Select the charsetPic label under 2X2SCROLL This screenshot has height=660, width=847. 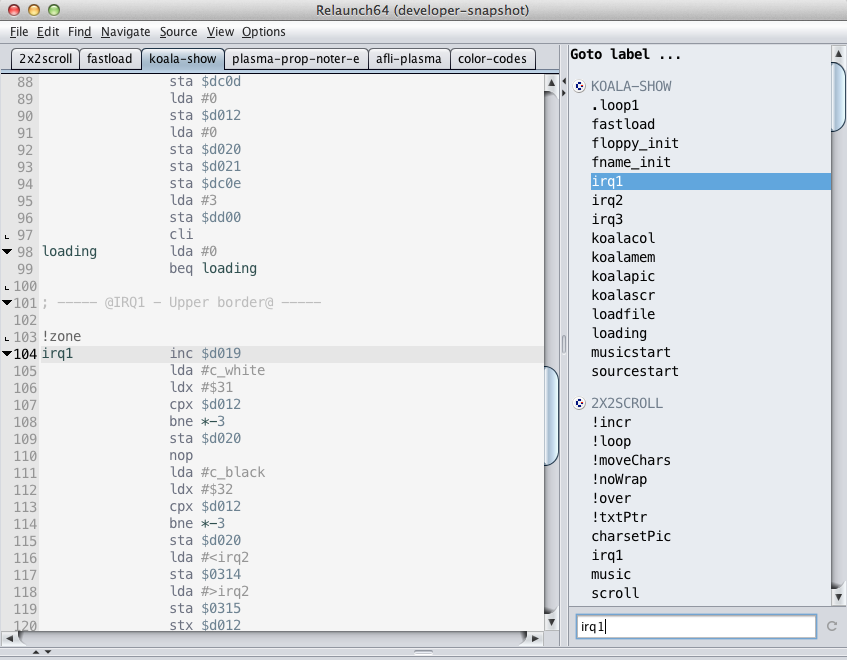(630, 536)
